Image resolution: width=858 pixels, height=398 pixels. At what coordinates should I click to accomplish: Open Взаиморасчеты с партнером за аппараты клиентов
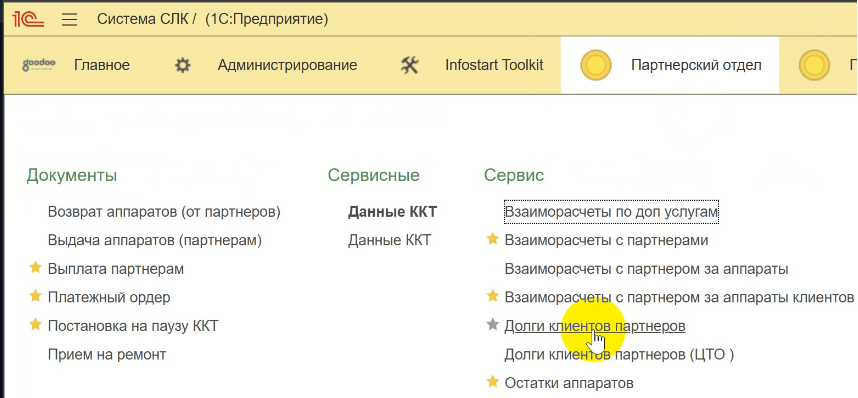(x=679, y=298)
